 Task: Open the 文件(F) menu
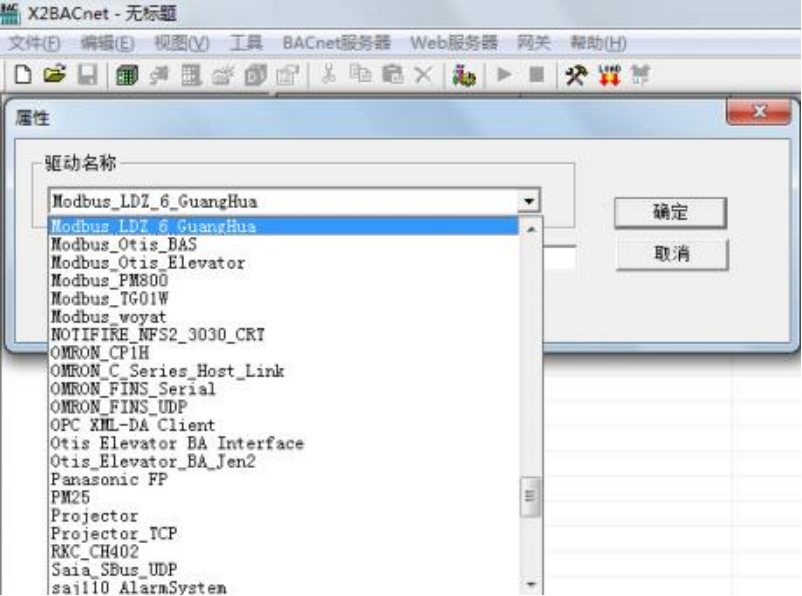click(x=34, y=43)
